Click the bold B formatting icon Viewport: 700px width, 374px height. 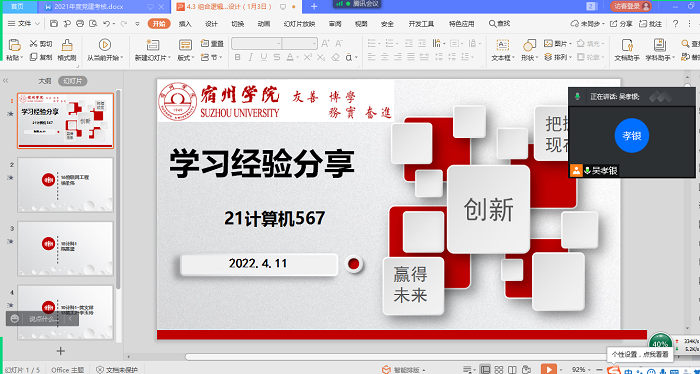point(238,57)
